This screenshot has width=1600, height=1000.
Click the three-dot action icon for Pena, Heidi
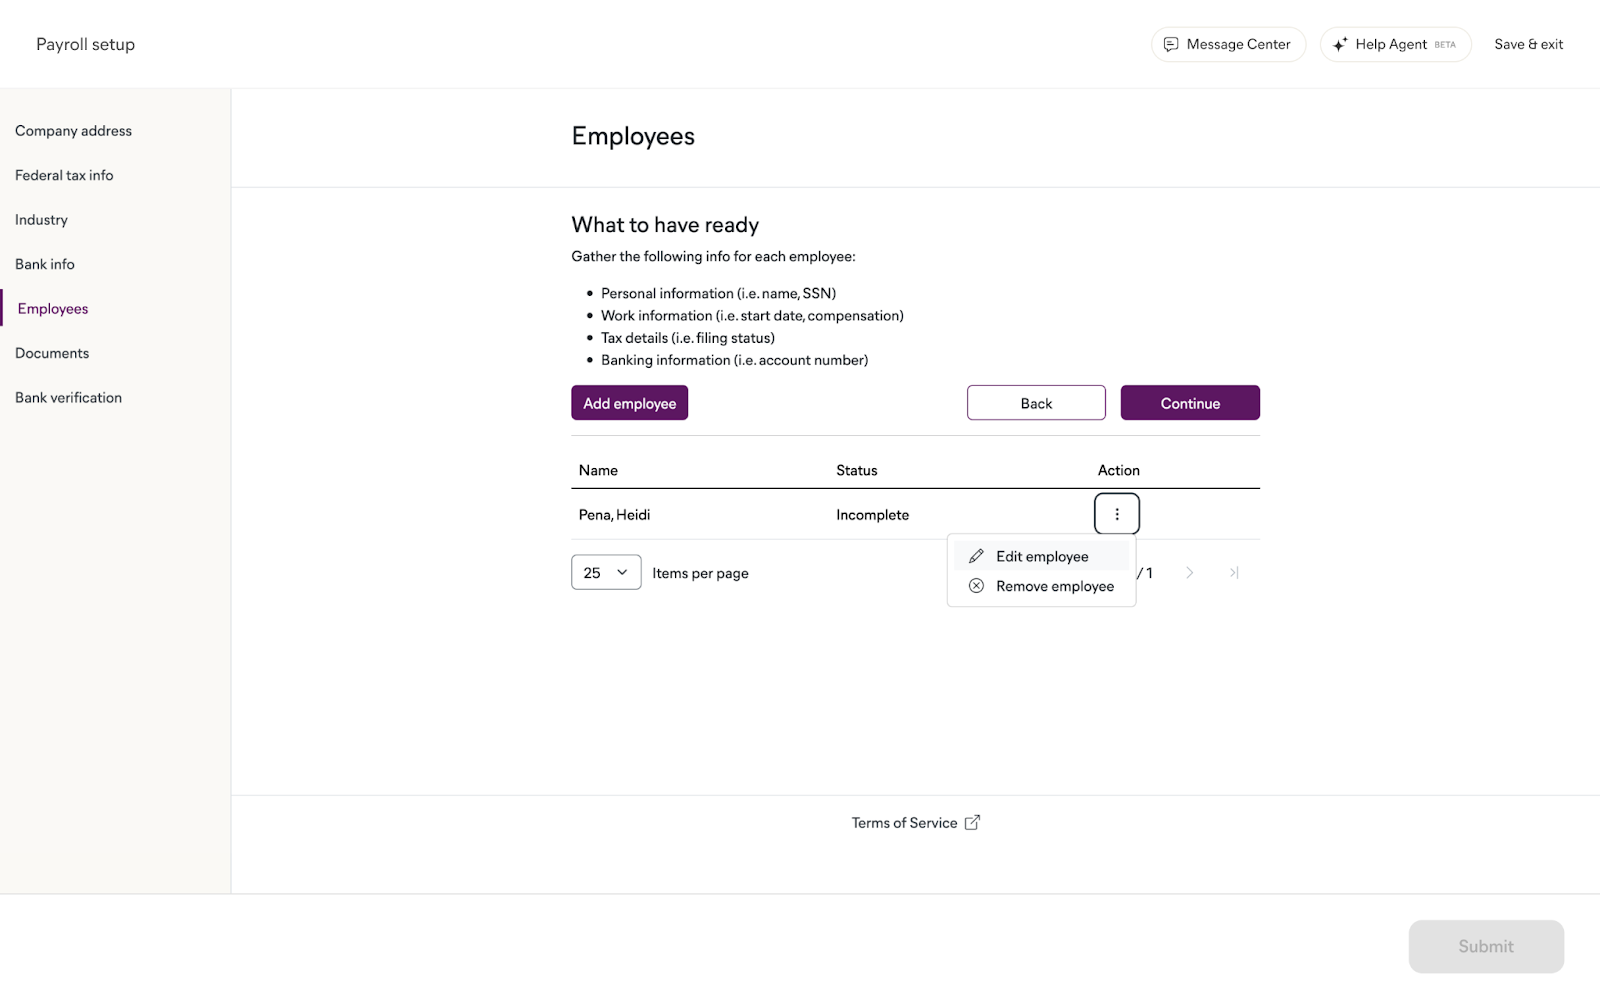[x=1116, y=514]
